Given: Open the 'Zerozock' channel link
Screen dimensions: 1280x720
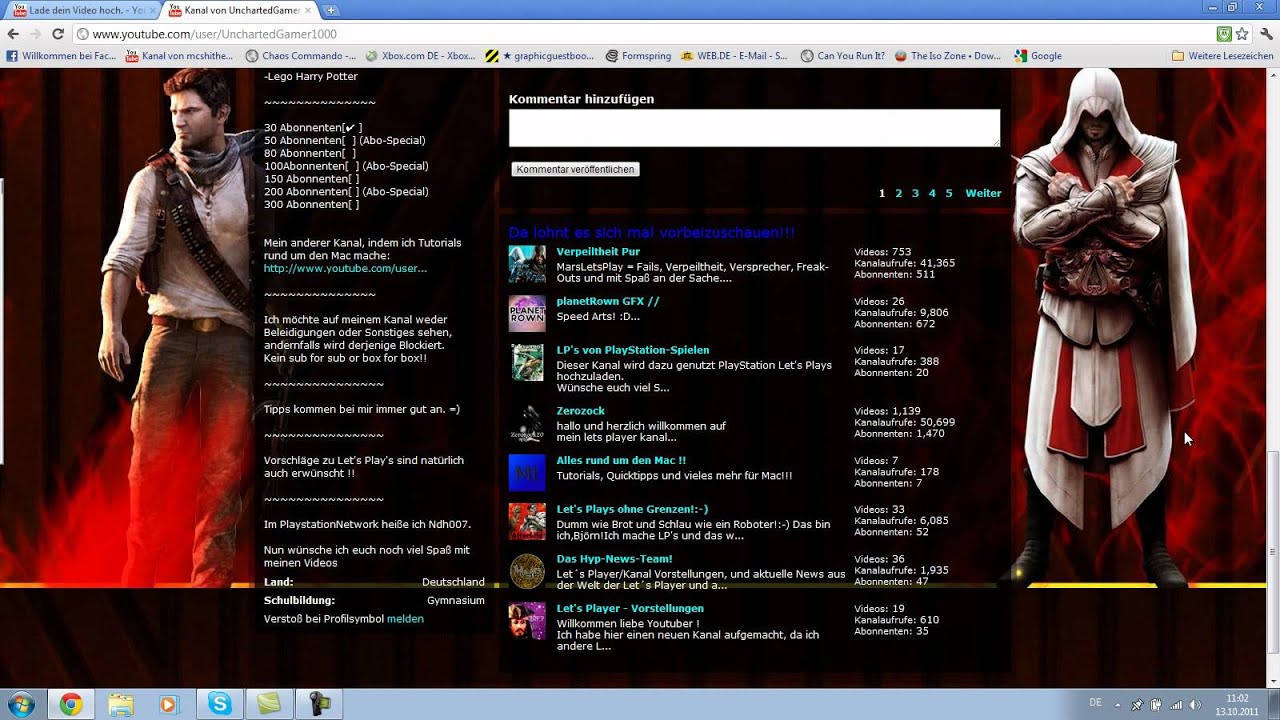Looking at the screenshot, I should coord(581,411).
